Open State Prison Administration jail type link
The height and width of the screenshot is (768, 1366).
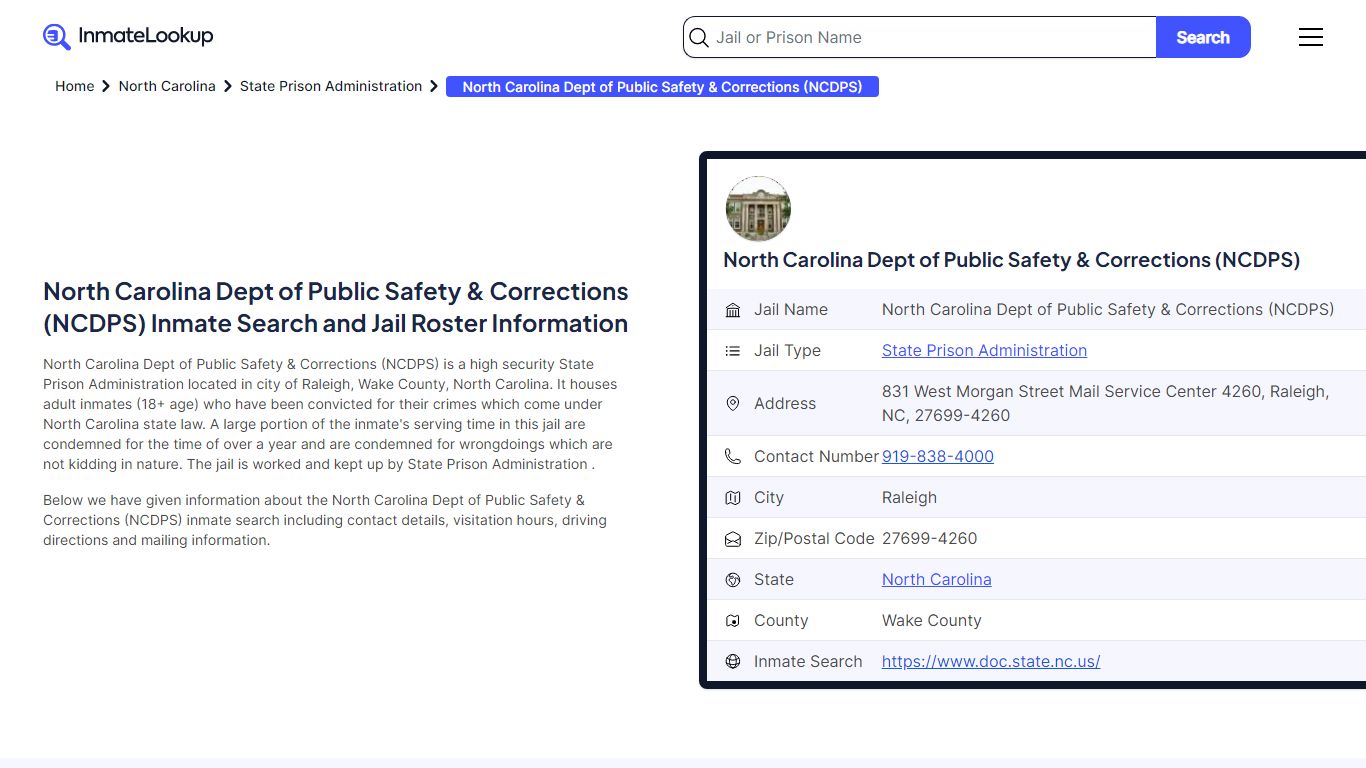[984, 350]
